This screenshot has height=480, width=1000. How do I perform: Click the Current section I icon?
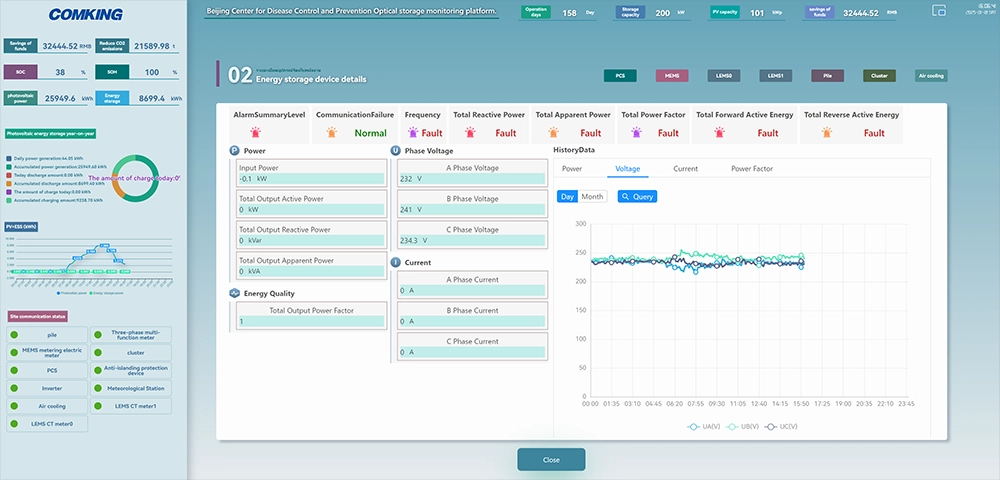tap(395, 263)
